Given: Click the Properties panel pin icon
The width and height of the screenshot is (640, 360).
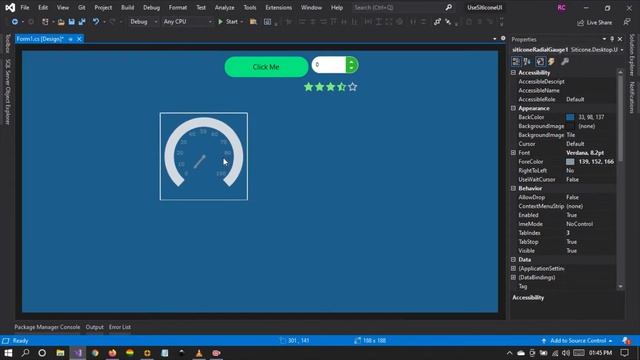Looking at the screenshot, I should (x=612, y=39).
